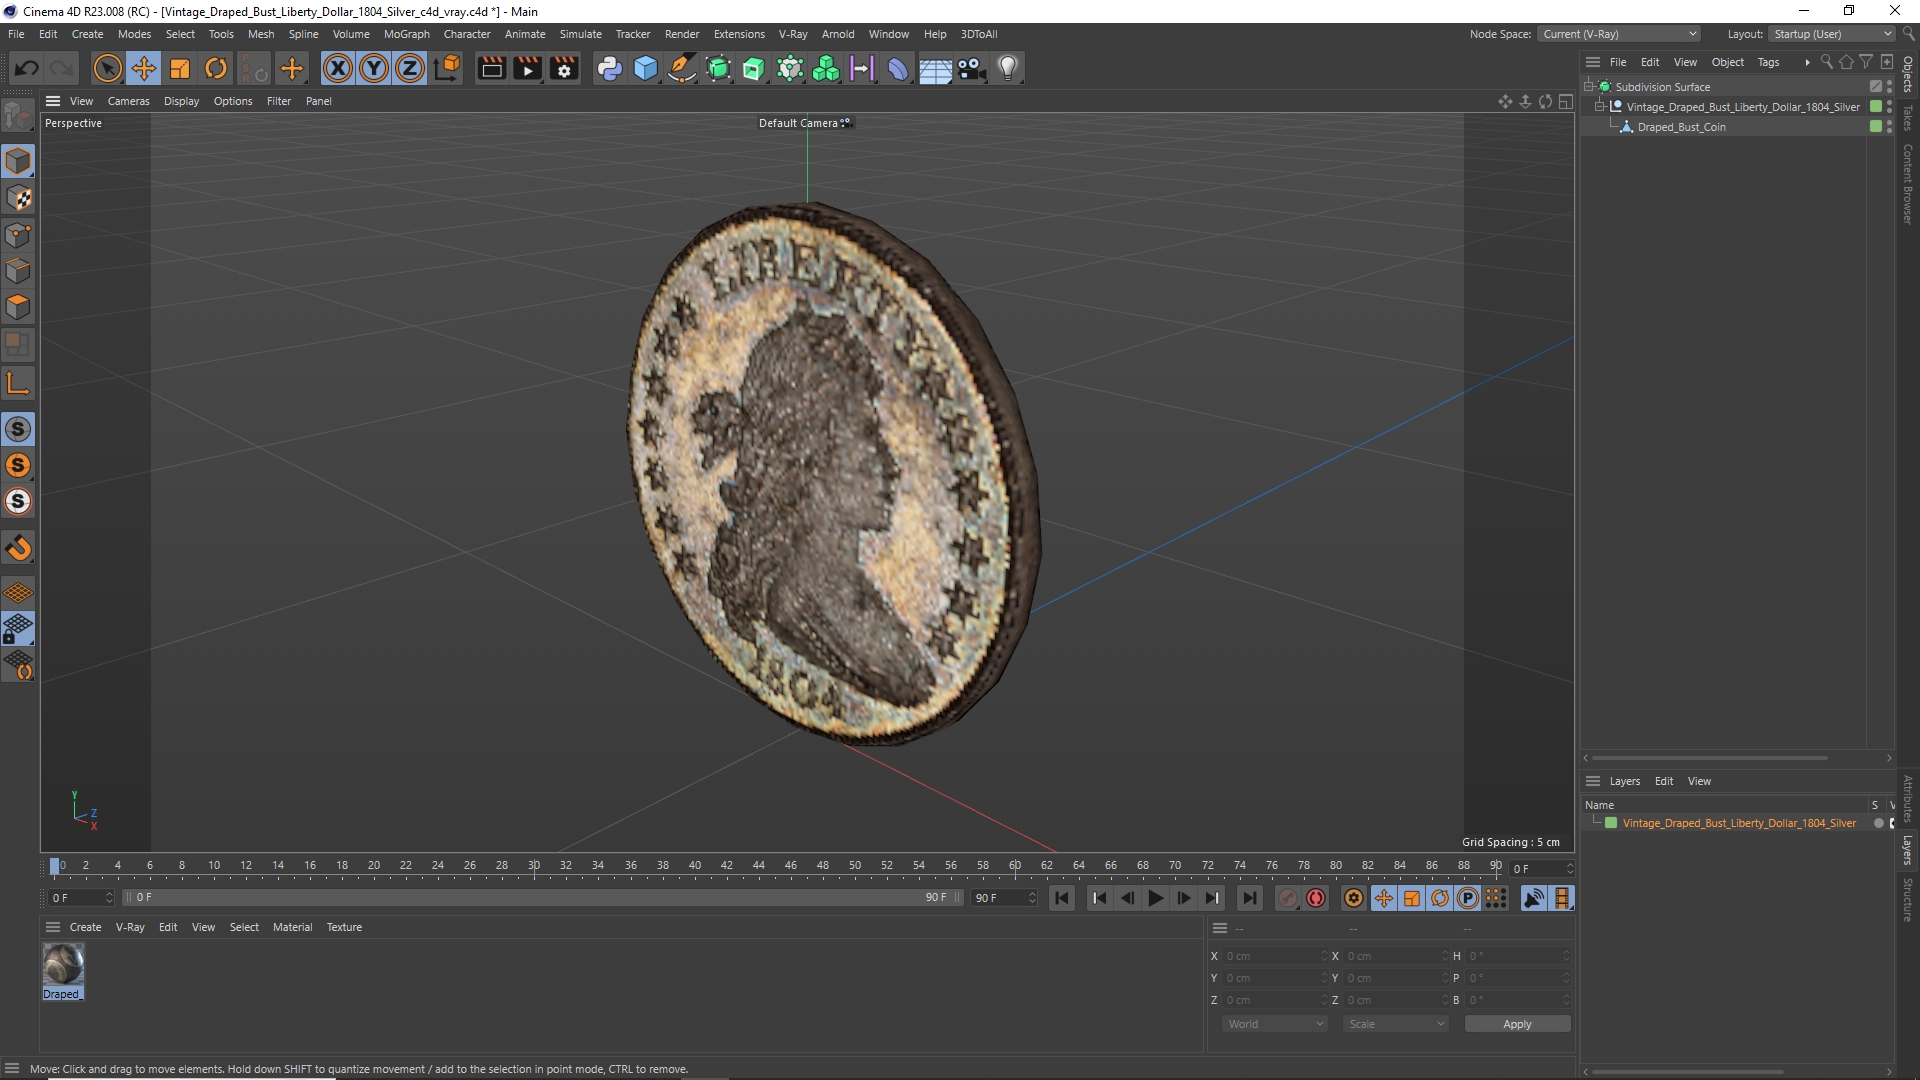Enable Points mode in left toolbar
This screenshot has width=1920, height=1080.
[19, 235]
